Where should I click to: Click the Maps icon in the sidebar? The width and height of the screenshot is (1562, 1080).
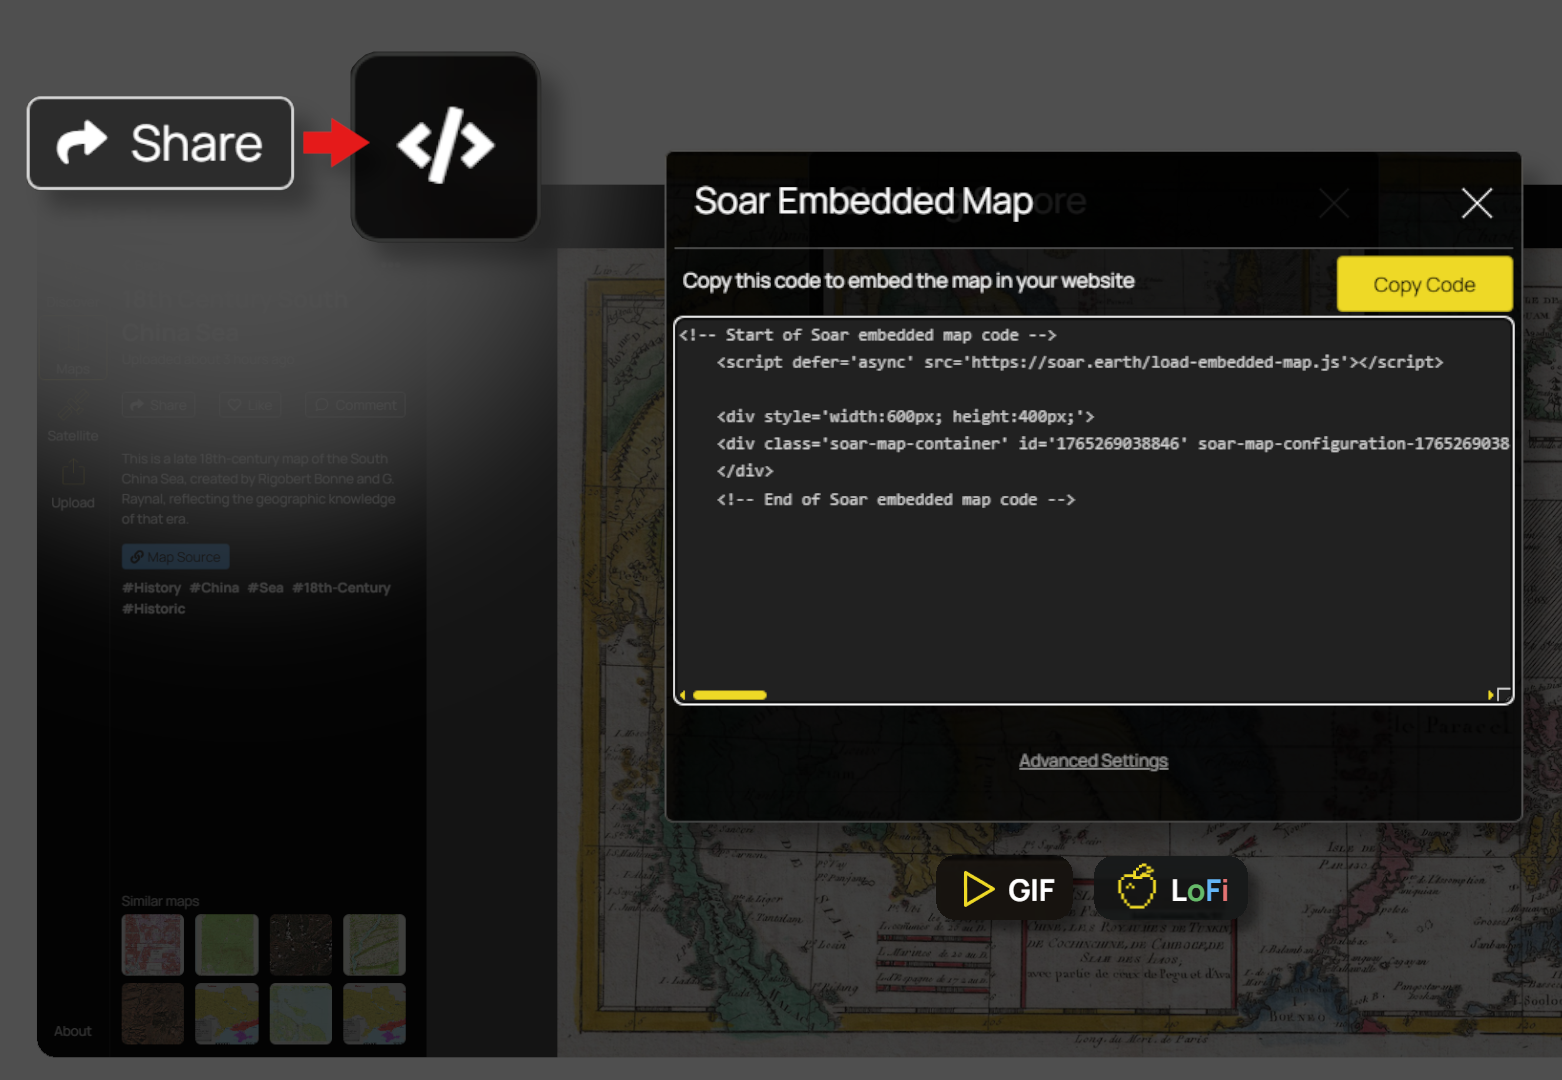click(73, 340)
